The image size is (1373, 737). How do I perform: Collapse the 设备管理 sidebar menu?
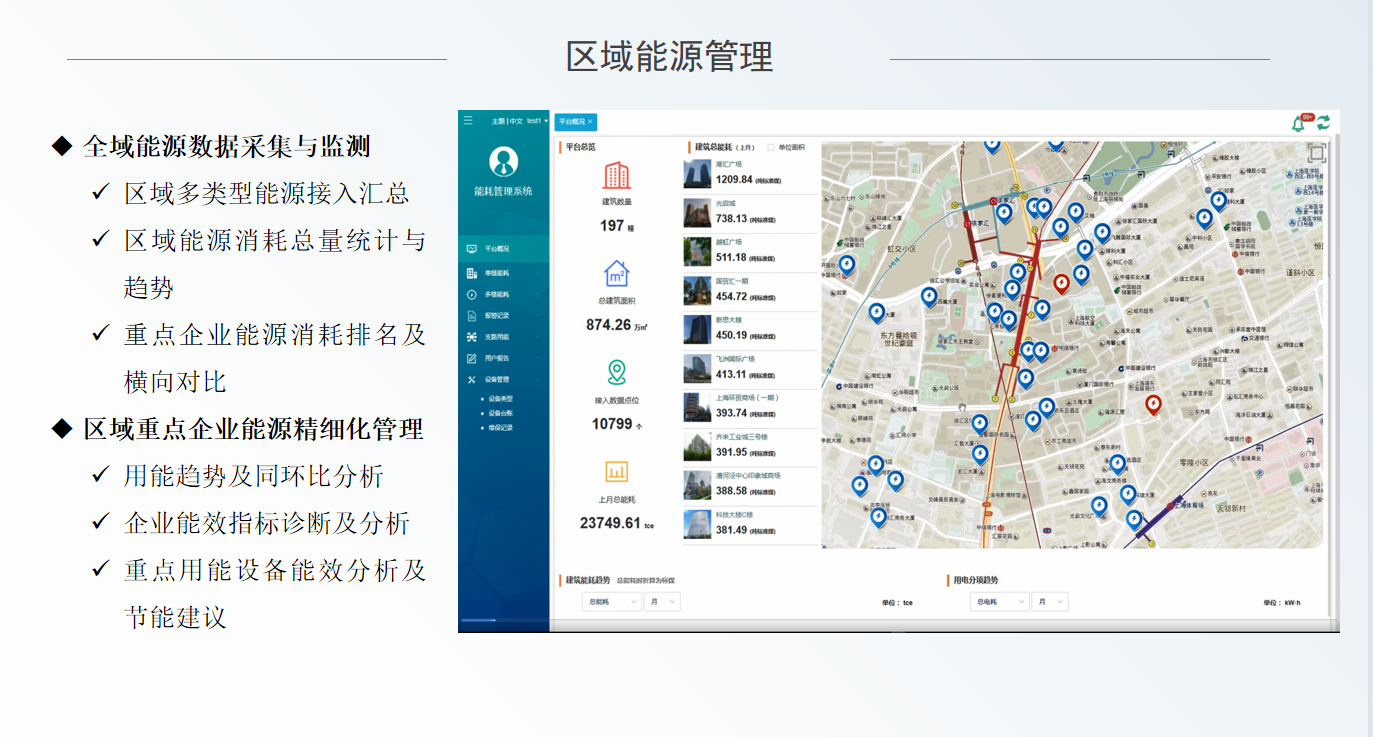497,380
